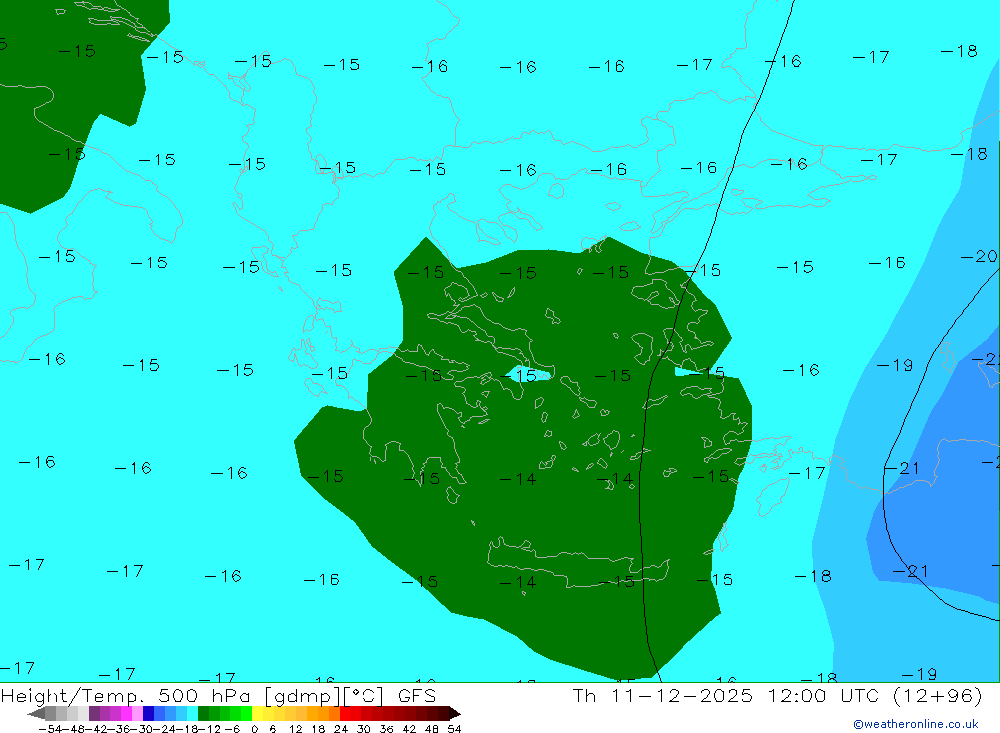Click the 'GFS' model name in the title
This screenshot has width=1000, height=733.
click(416, 695)
